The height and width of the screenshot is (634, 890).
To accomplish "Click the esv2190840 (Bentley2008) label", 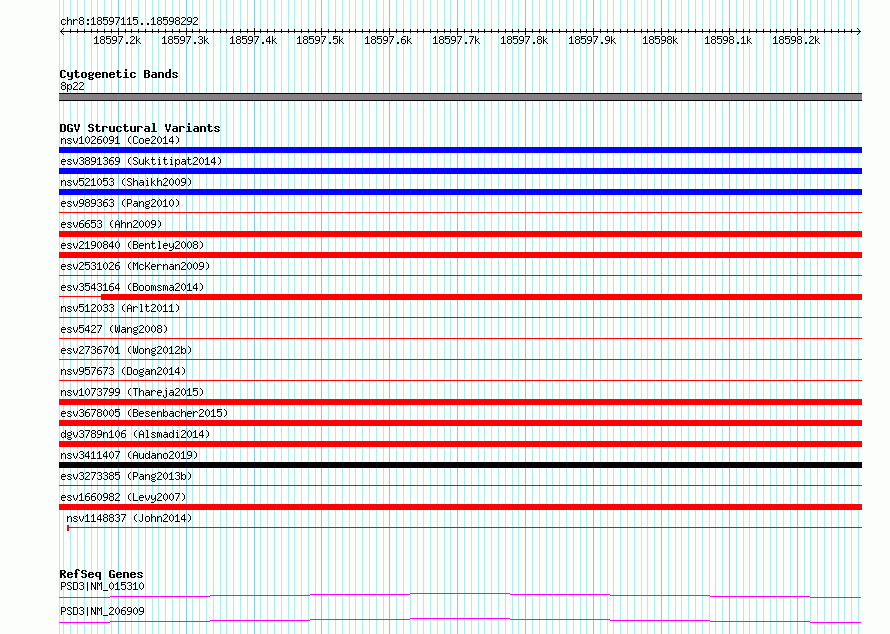I will click(132, 245).
